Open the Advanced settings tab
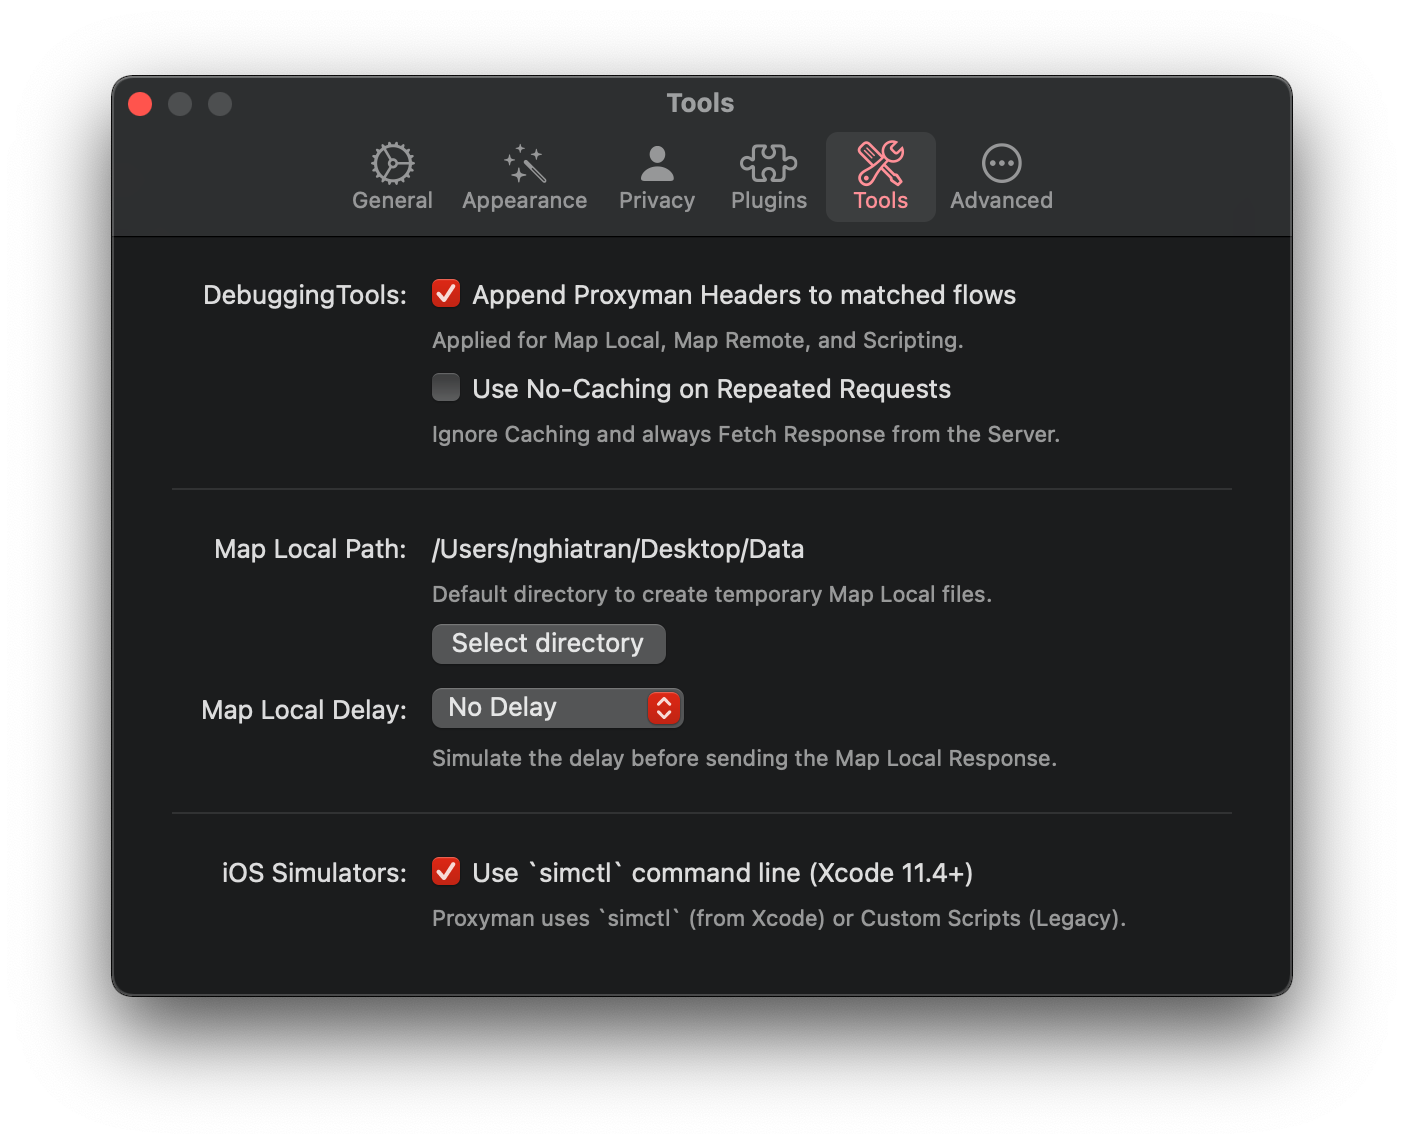The image size is (1404, 1144). tap(1001, 177)
